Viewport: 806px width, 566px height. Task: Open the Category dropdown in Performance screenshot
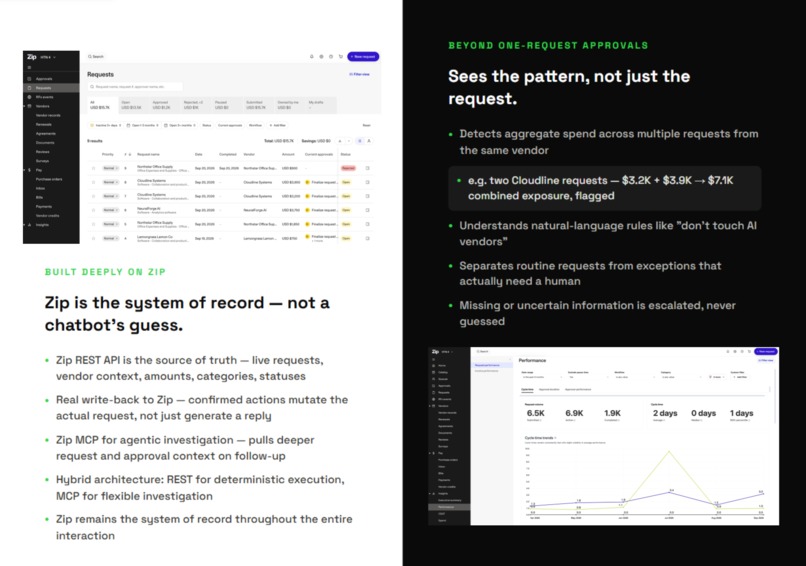(x=680, y=377)
